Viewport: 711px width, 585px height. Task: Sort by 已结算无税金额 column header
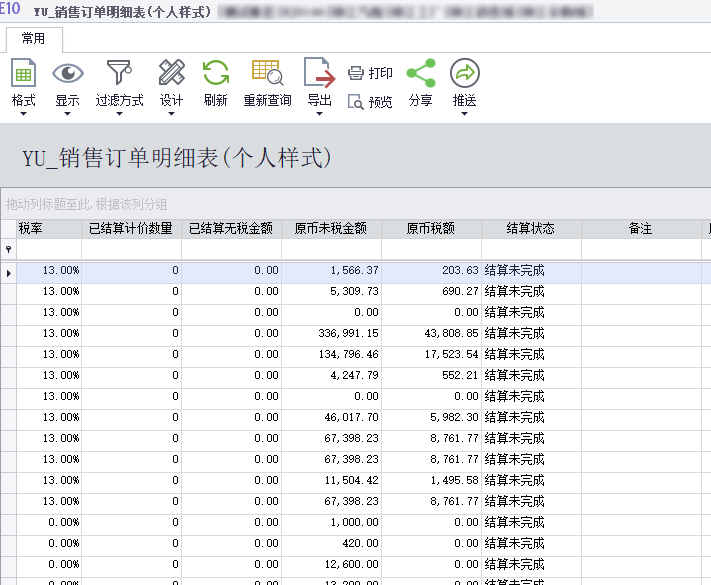pyautogui.click(x=231, y=229)
